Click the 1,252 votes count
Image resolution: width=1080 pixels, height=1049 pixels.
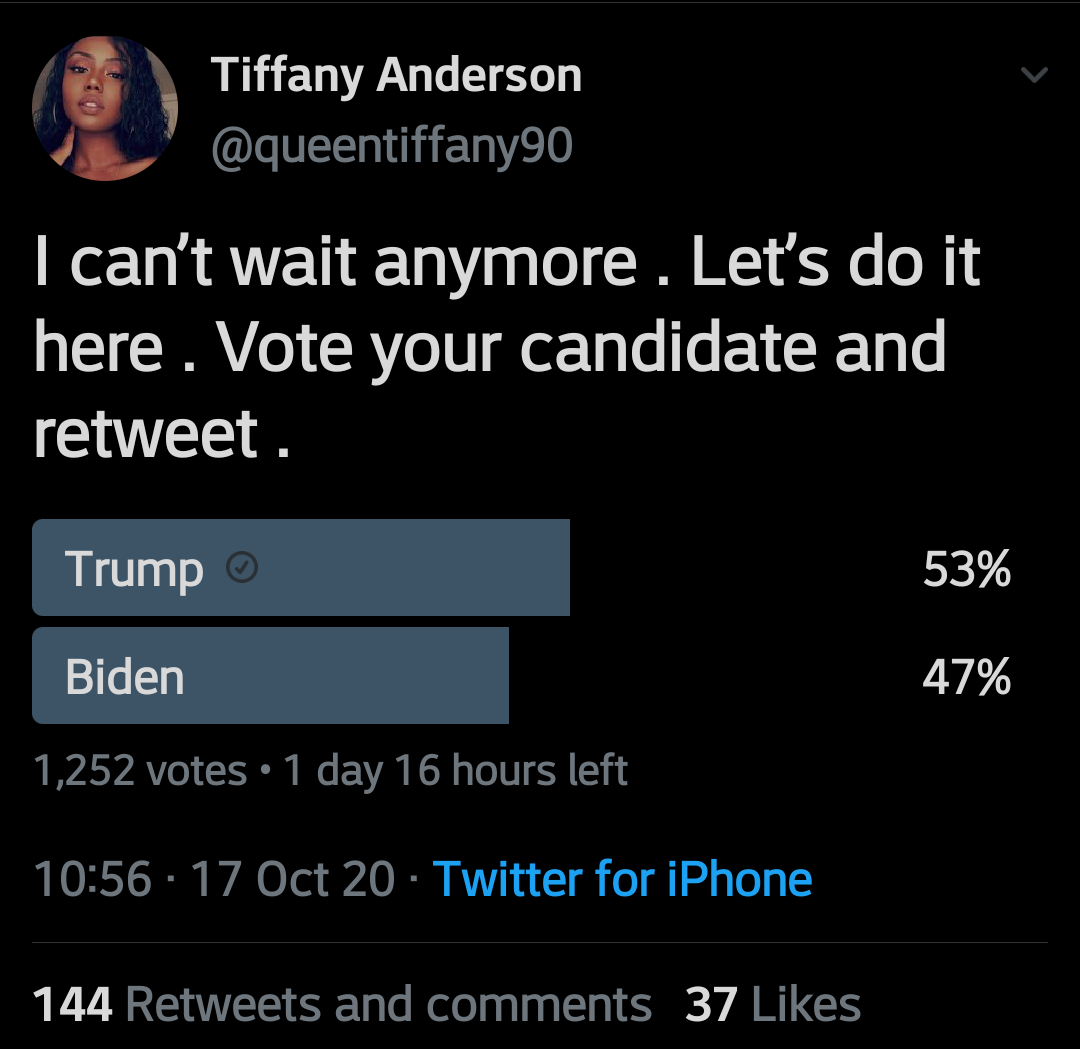coord(140,771)
